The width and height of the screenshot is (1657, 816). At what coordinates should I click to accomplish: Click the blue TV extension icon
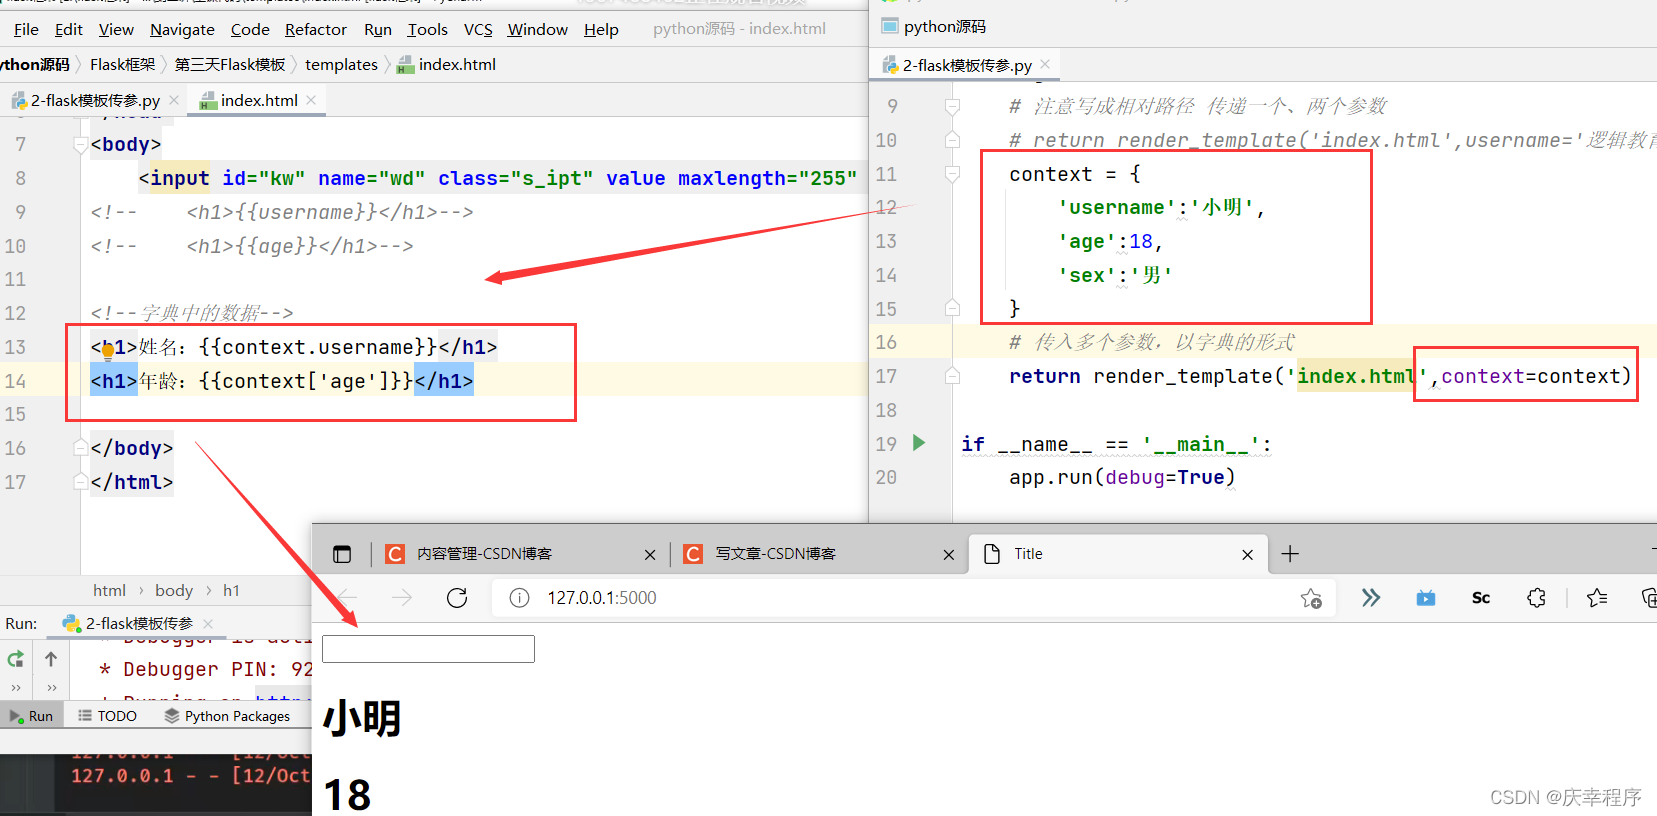pos(1426,598)
